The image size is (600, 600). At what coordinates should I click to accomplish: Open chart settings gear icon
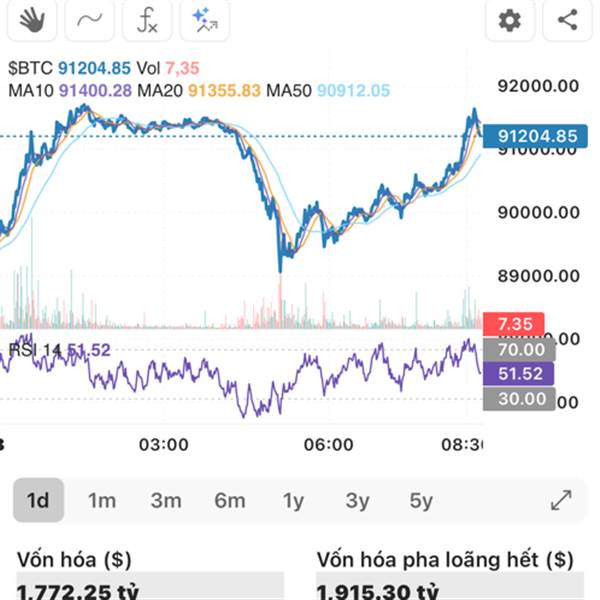coord(510,19)
